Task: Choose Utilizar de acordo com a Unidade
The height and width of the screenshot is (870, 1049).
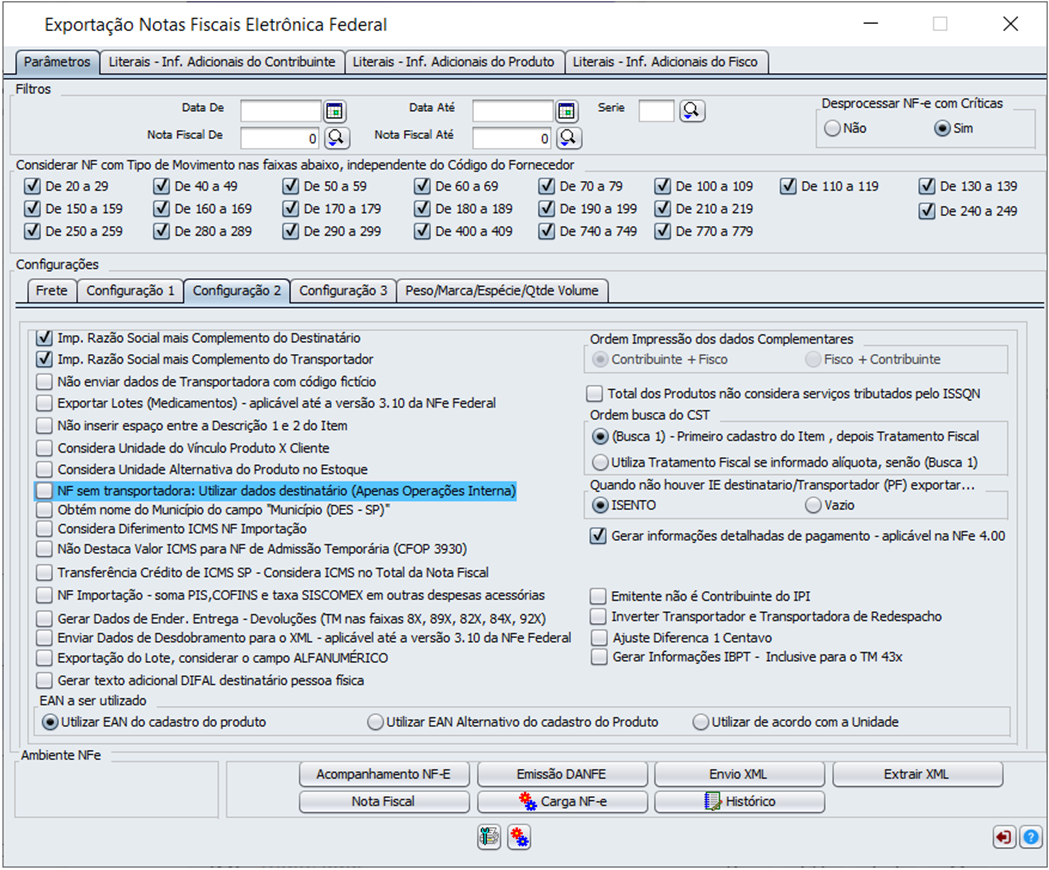Action: pos(700,722)
